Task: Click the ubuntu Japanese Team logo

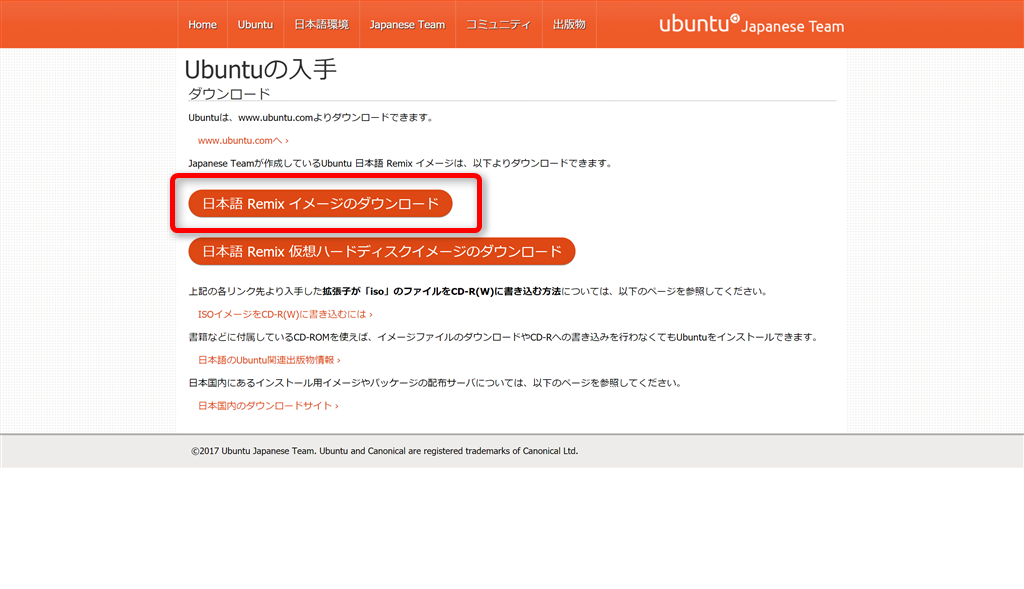Action: click(x=751, y=25)
